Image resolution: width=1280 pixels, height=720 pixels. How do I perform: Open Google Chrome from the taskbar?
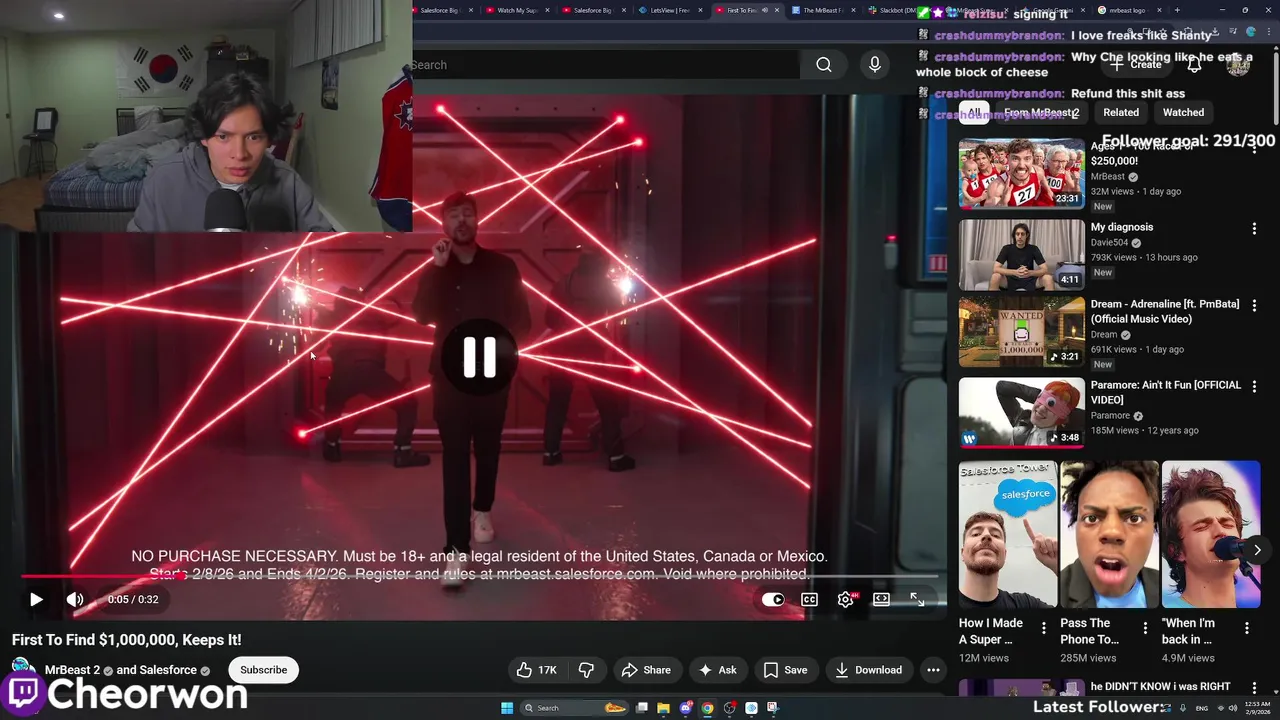(x=707, y=708)
